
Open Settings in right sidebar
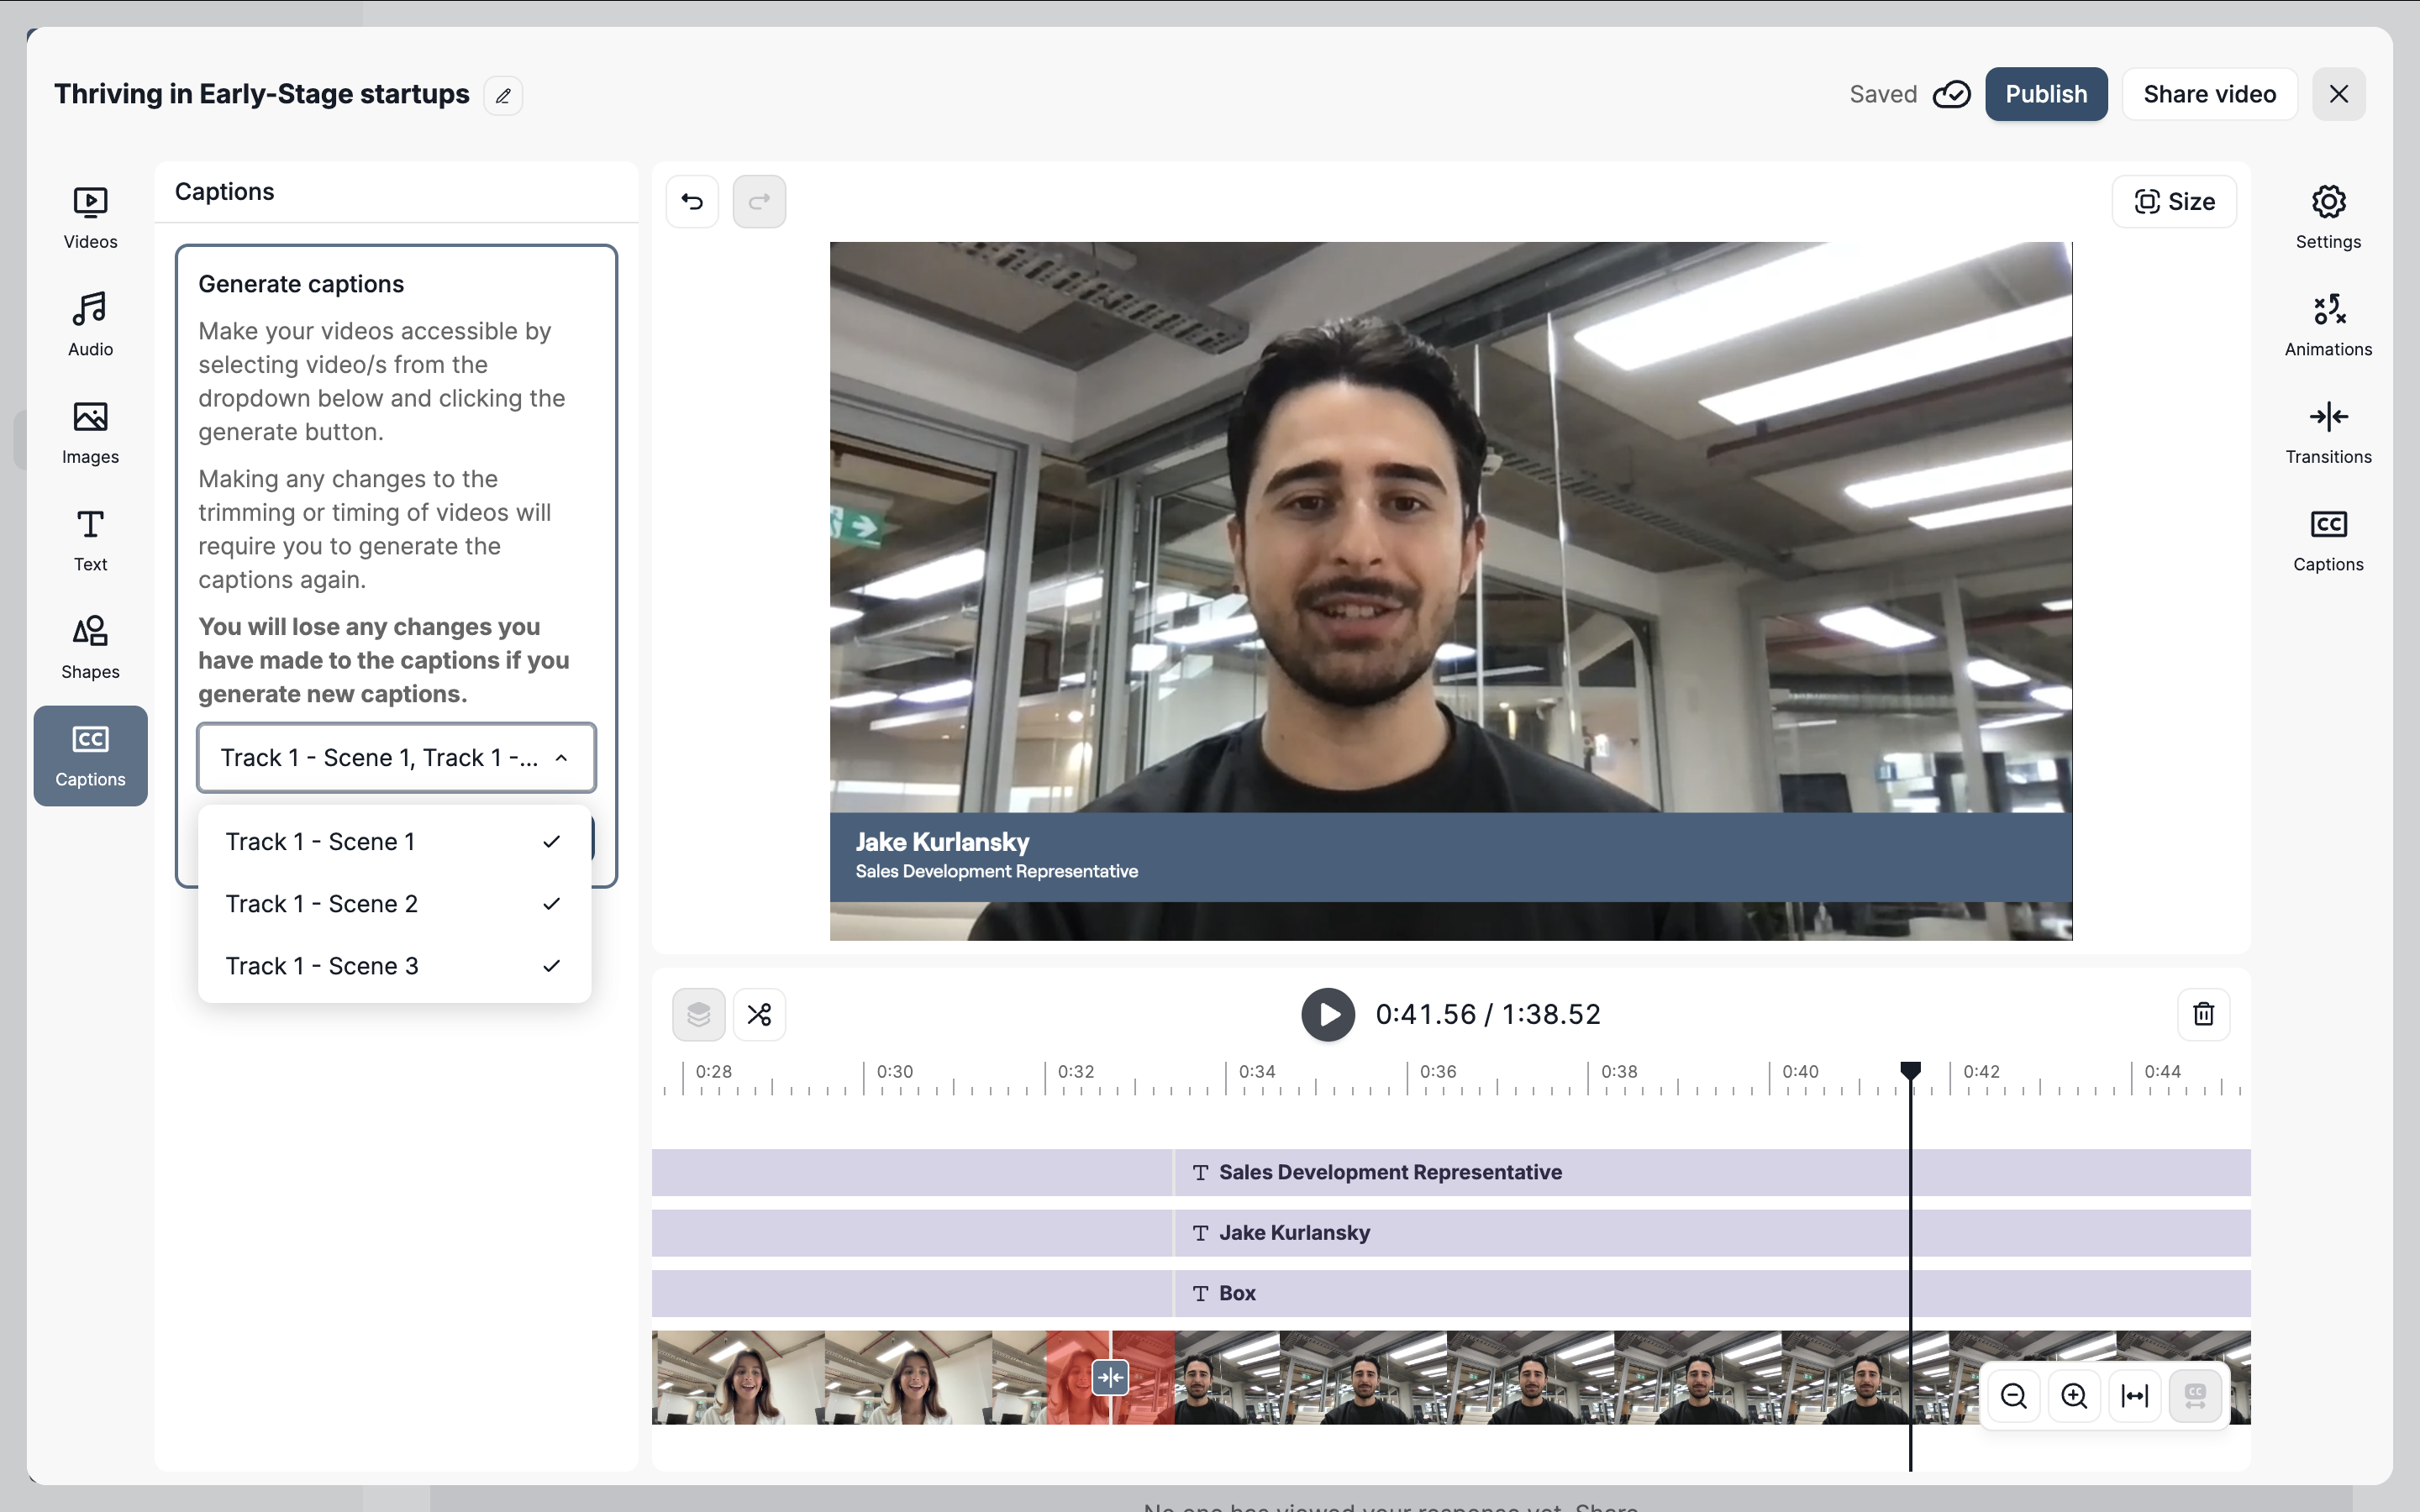pos(2328,218)
